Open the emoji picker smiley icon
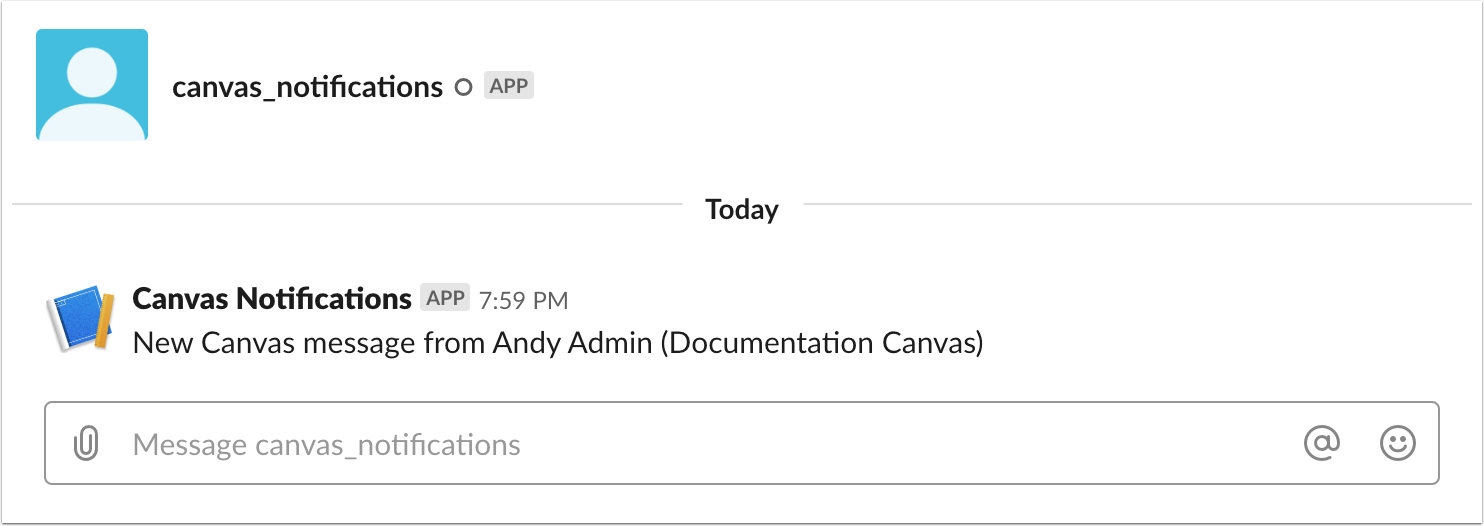This screenshot has width=1484, height=526. point(1397,443)
